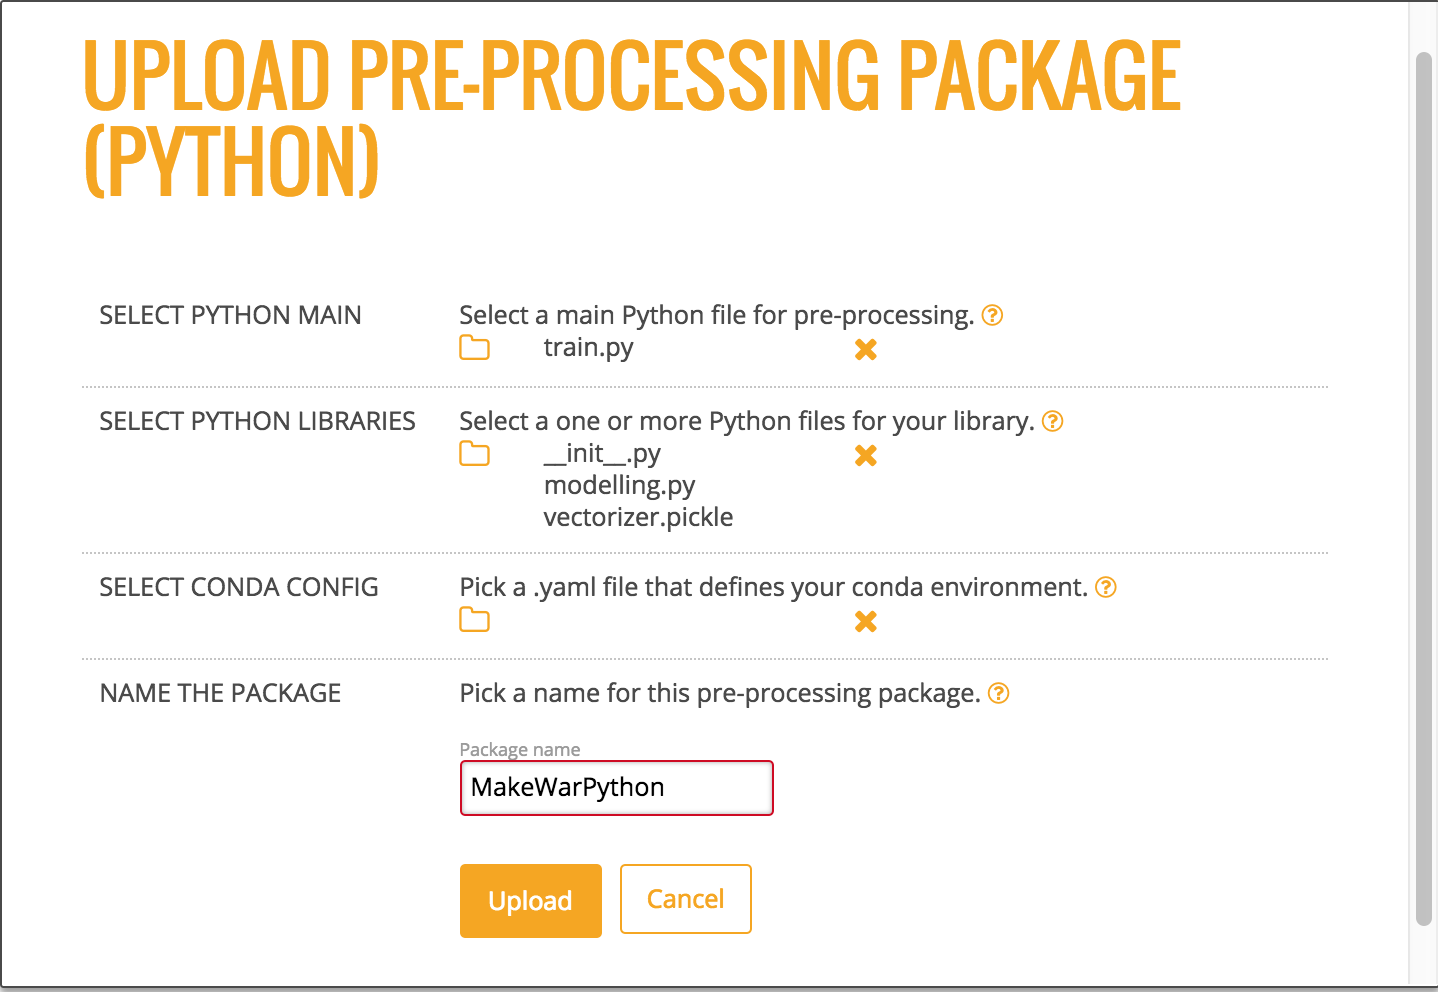Show help for Python libraries selection
This screenshot has height=992, width=1438.
(x=1052, y=421)
